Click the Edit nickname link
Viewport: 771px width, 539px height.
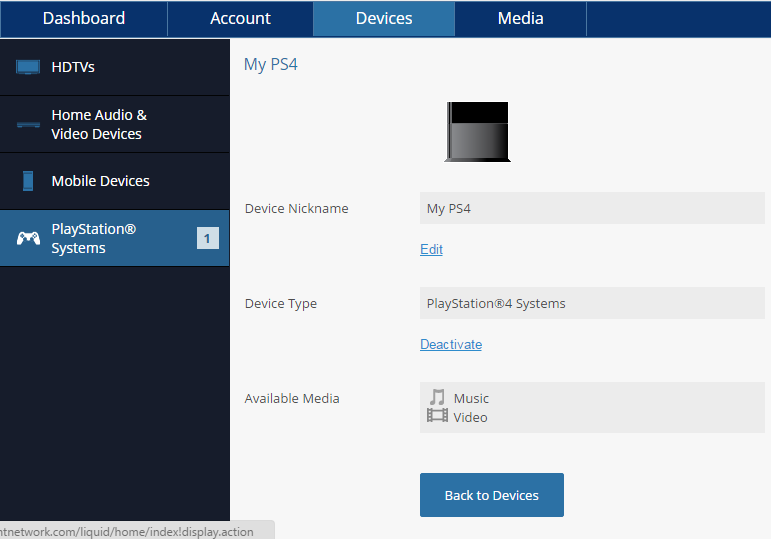click(431, 249)
